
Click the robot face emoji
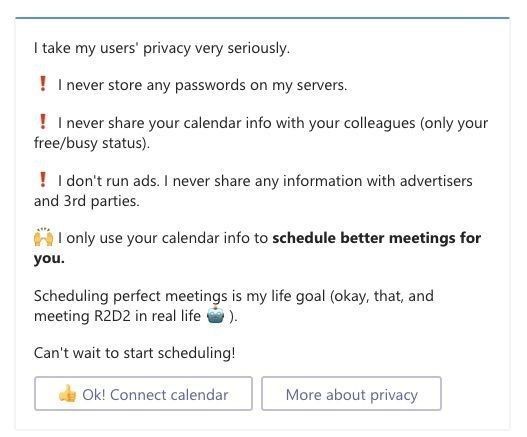tap(215, 315)
